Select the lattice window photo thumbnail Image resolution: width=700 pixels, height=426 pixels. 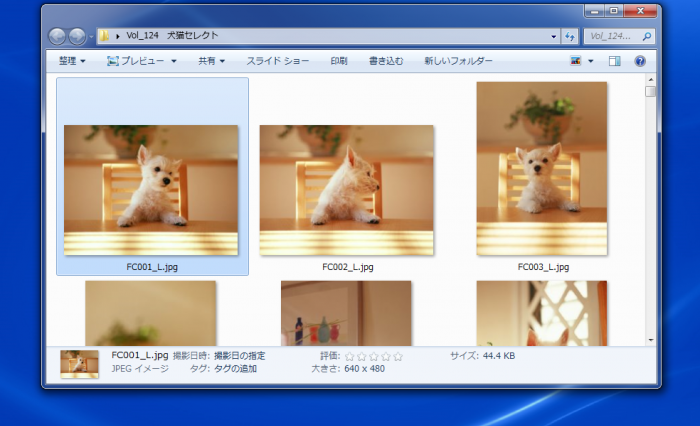[x=542, y=313]
